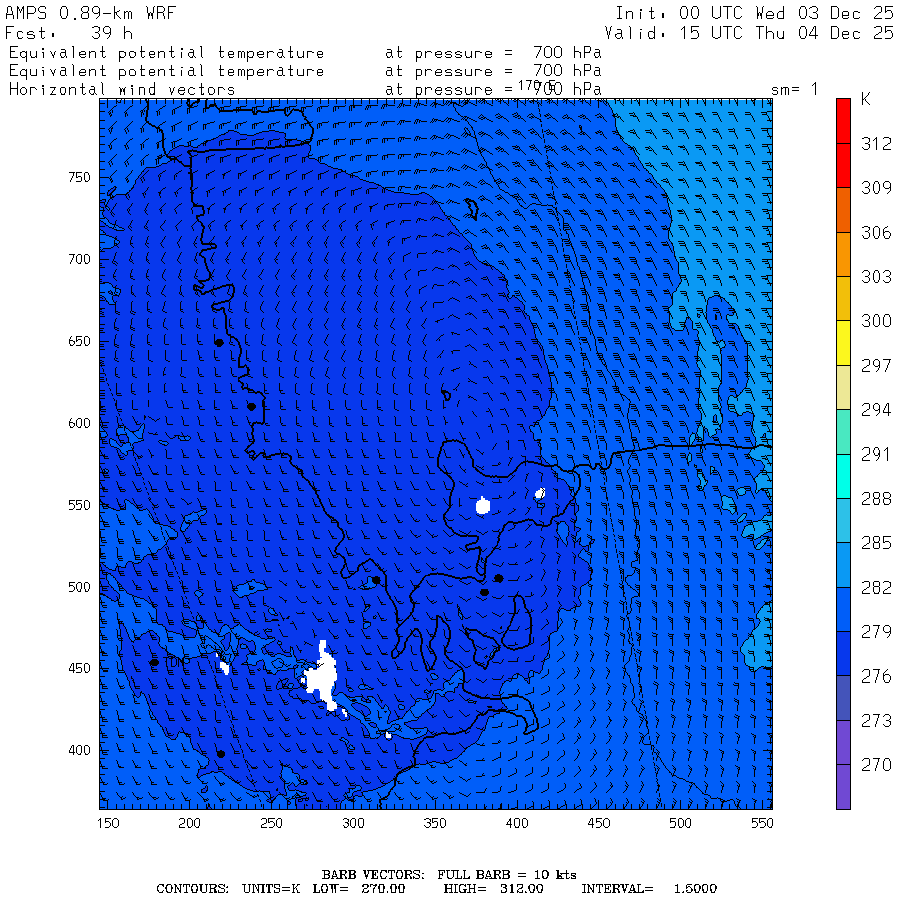900x900 pixels.
Task: Click the 'CONTOURS: UNITS=K' legend text
Action: click(228, 889)
